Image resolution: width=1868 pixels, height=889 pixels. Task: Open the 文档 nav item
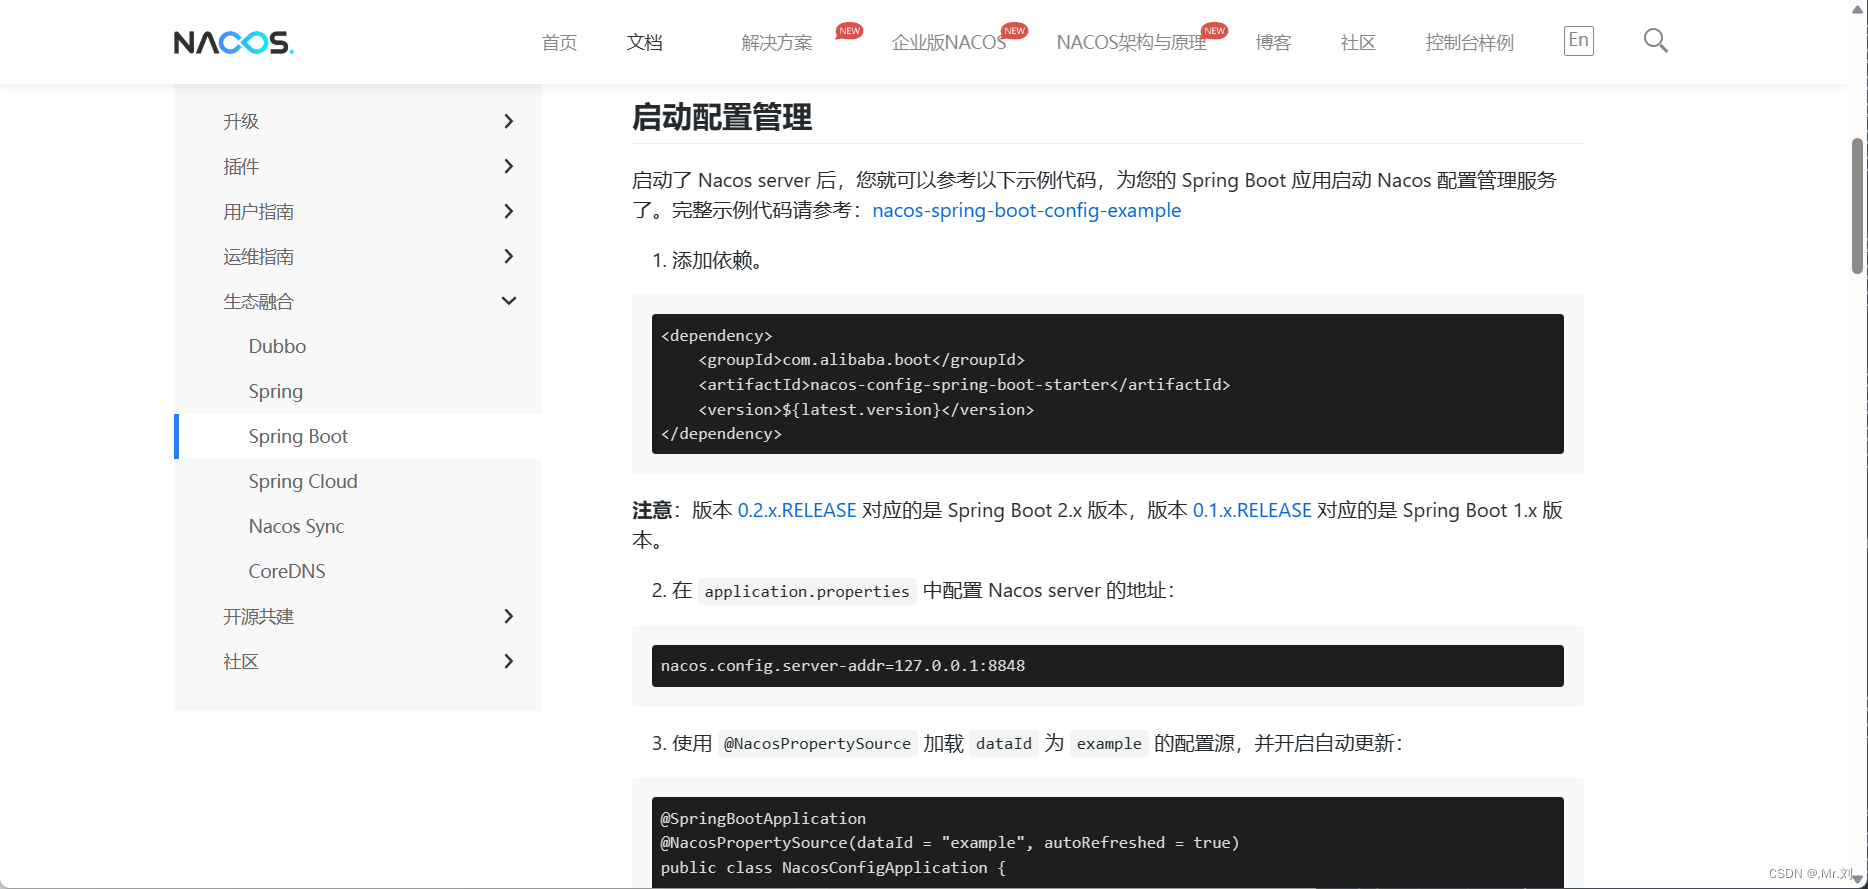pyautogui.click(x=645, y=42)
